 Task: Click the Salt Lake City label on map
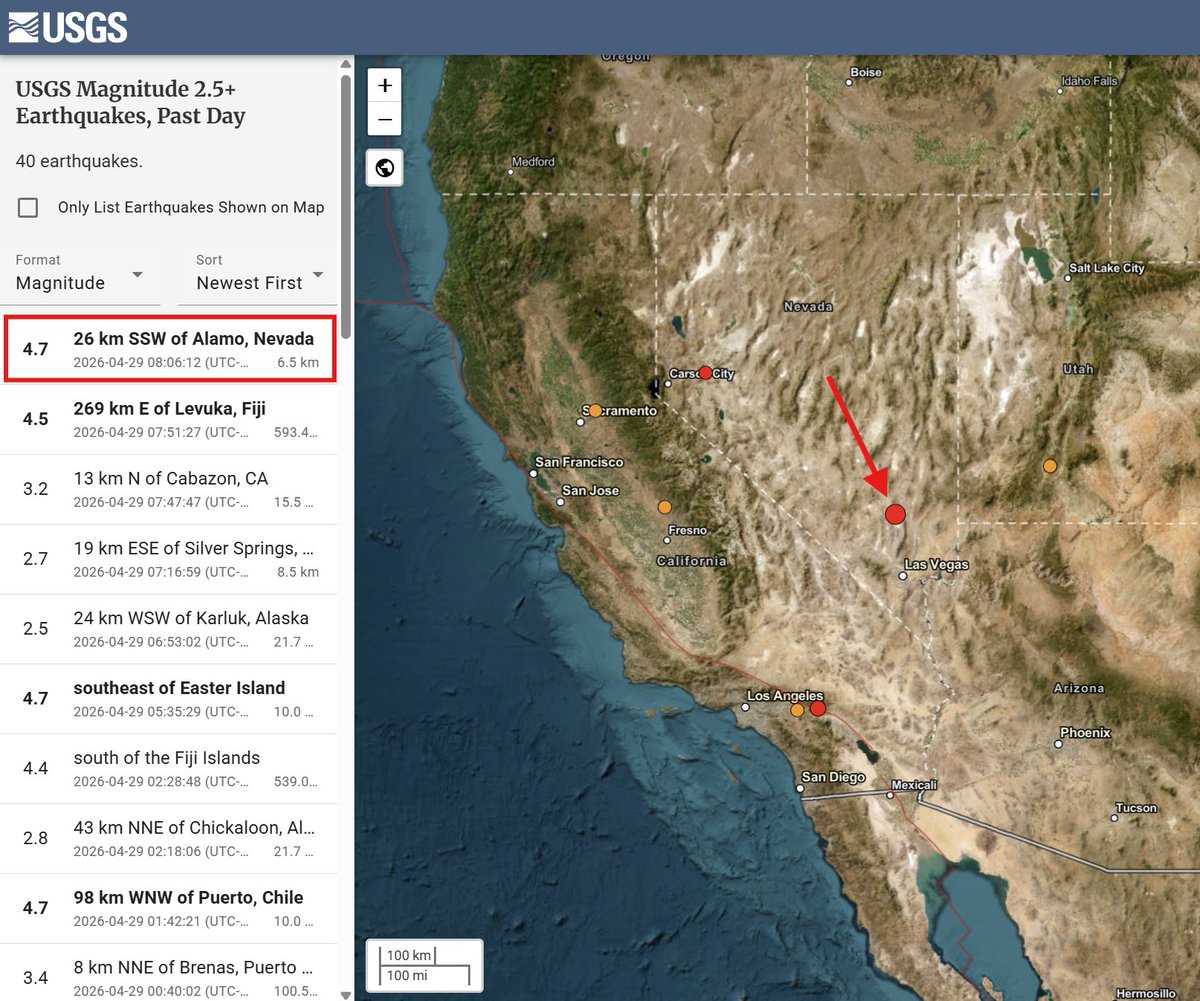coord(1106,268)
